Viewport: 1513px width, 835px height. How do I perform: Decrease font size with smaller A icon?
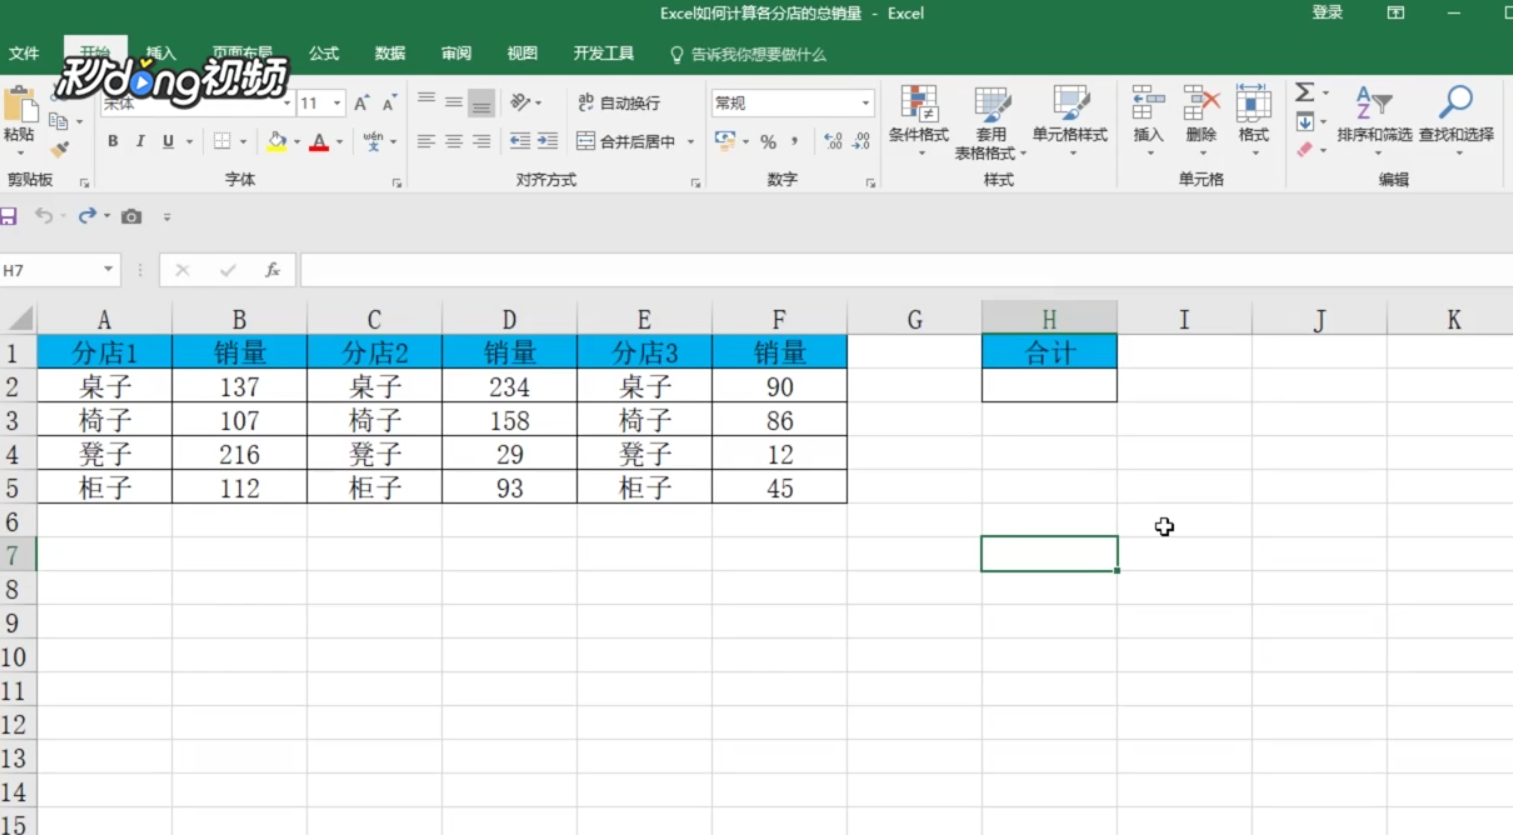pos(389,103)
